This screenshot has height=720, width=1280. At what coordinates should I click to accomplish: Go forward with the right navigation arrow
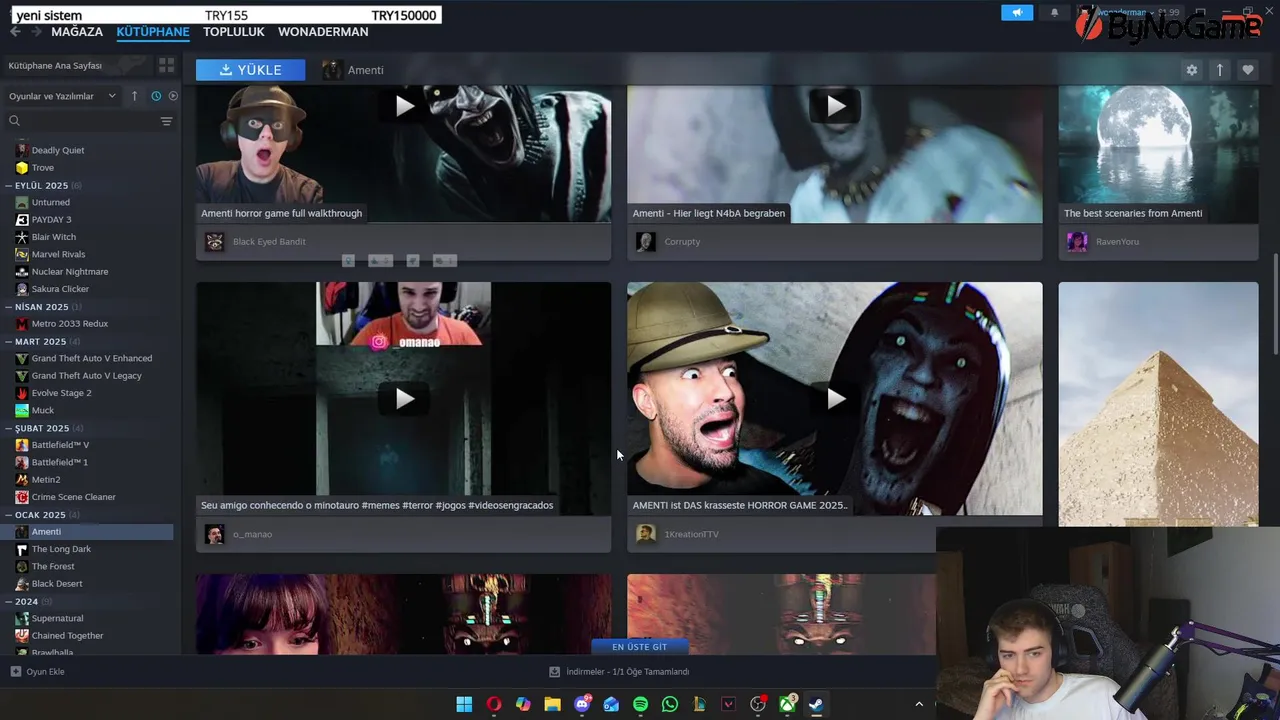[36, 32]
